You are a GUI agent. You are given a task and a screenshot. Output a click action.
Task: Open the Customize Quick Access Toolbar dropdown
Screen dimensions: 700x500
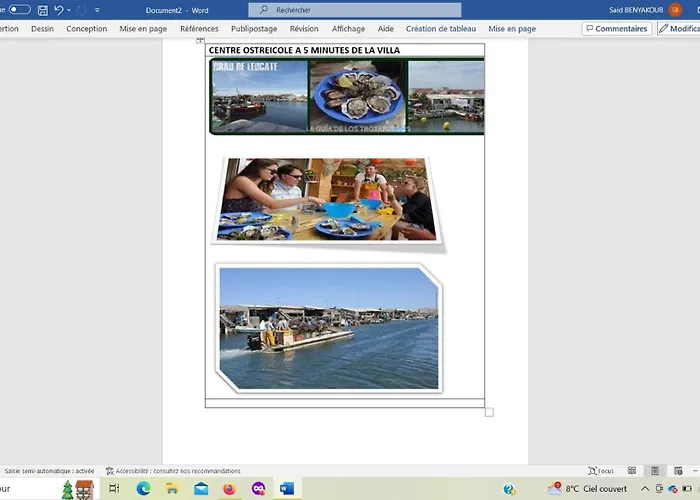pos(97,10)
